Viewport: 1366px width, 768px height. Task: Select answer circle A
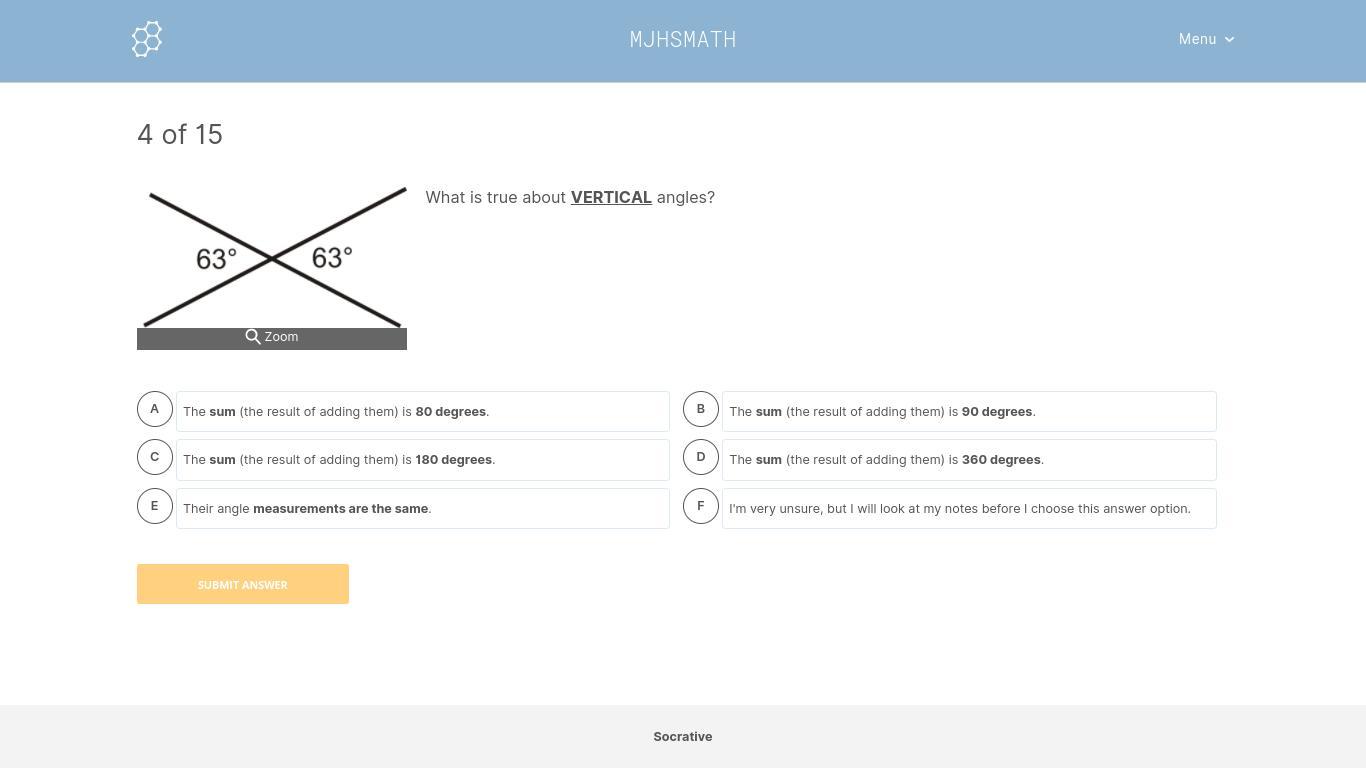coord(155,409)
